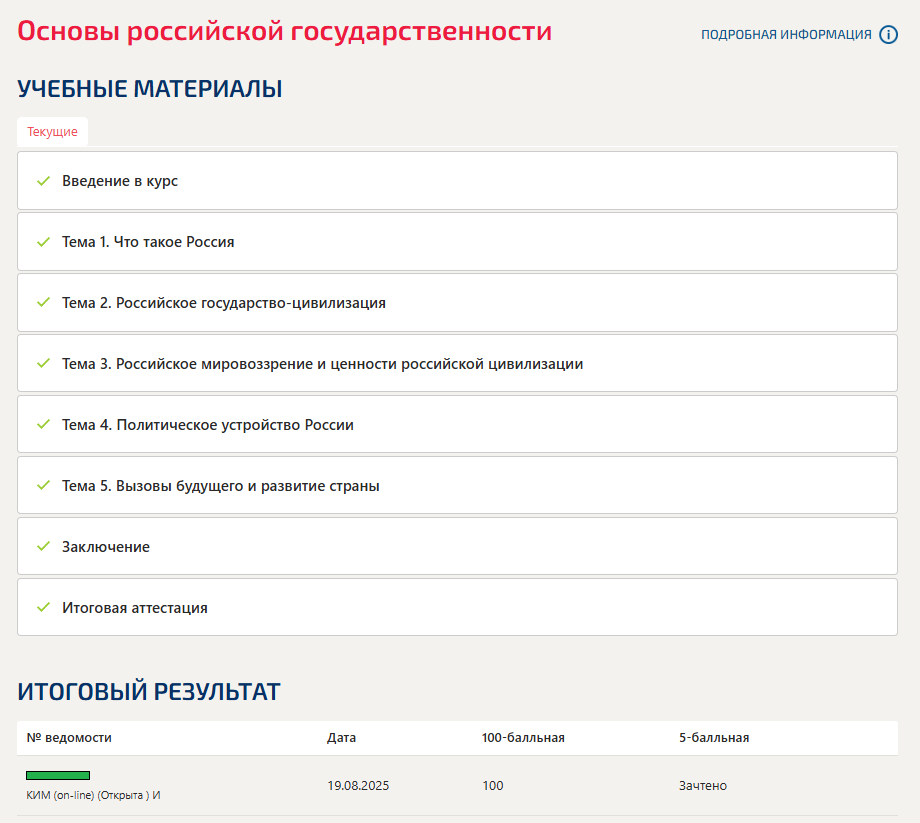Click the КИМ (on-line) (Открыта) И text
Screen dimensions: 920x823
(93, 795)
